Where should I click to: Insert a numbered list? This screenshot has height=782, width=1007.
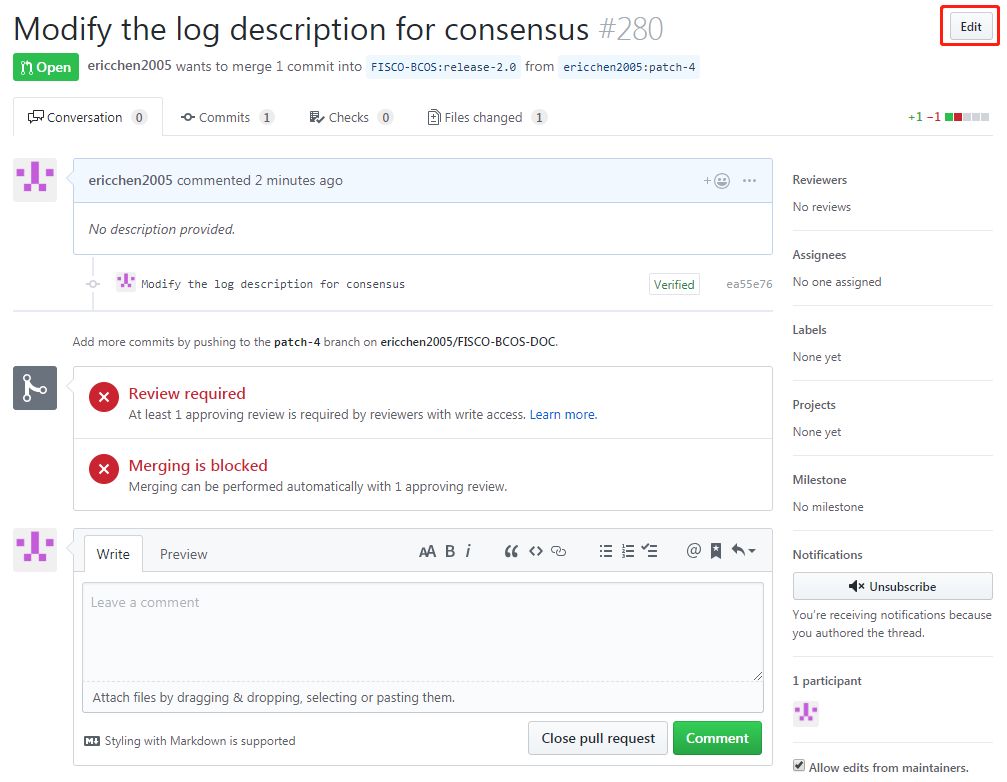click(628, 551)
